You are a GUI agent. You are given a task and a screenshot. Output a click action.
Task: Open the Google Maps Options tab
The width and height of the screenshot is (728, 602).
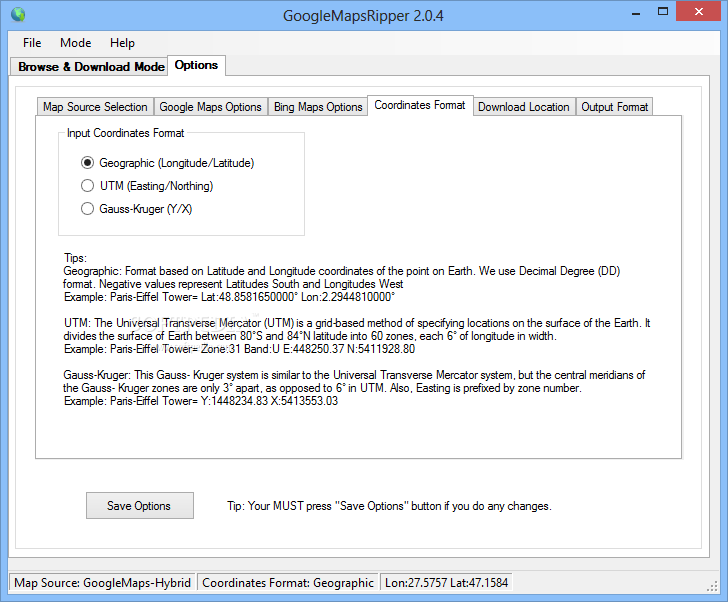pos(210,107)
